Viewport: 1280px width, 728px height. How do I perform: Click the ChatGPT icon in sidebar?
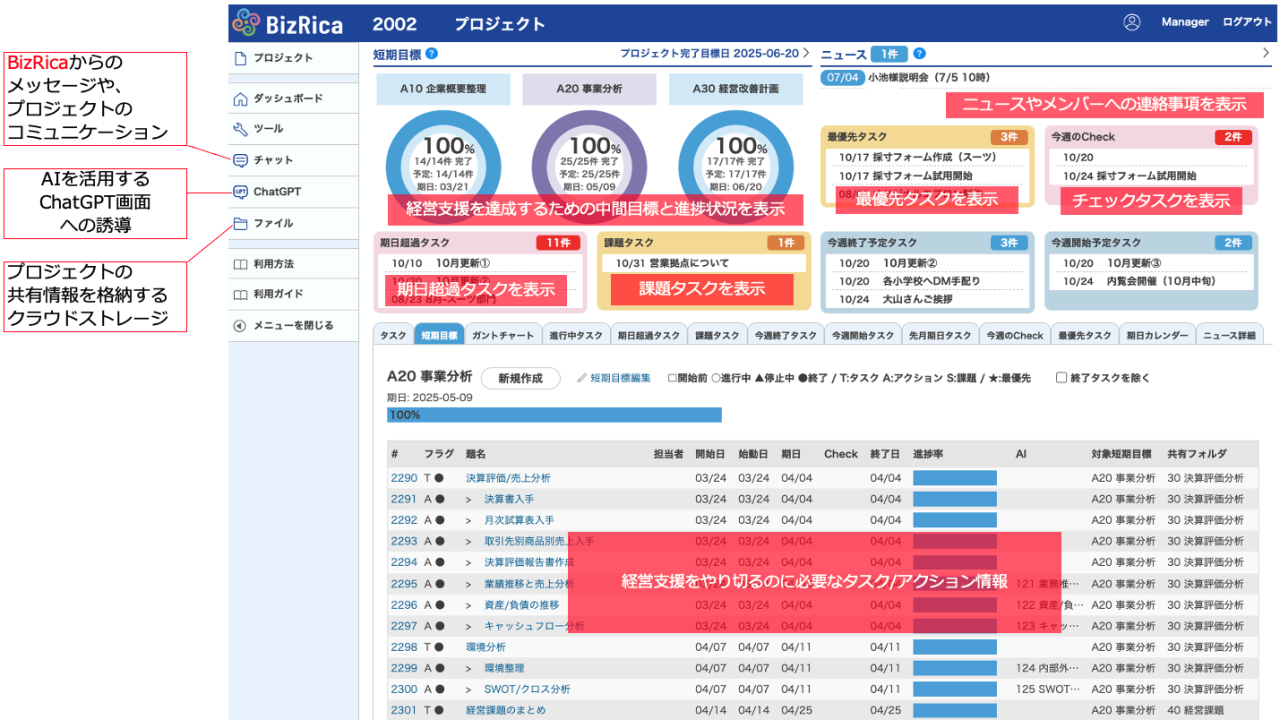click(240, 191)
